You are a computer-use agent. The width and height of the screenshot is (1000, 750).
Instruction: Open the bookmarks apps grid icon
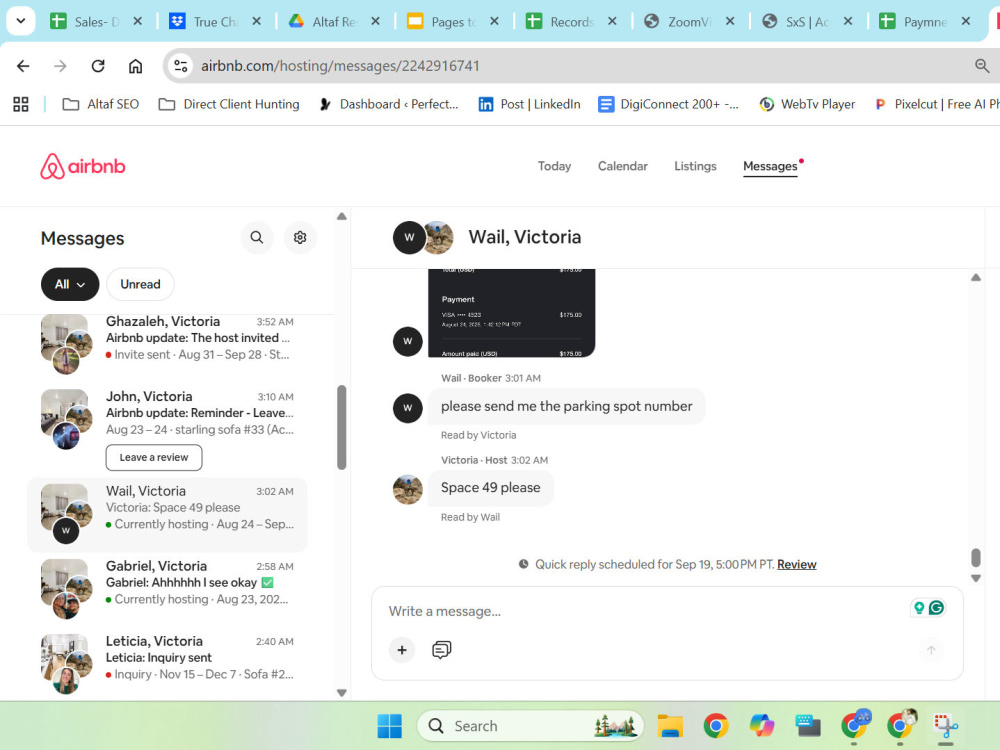[x=21, y=104]
